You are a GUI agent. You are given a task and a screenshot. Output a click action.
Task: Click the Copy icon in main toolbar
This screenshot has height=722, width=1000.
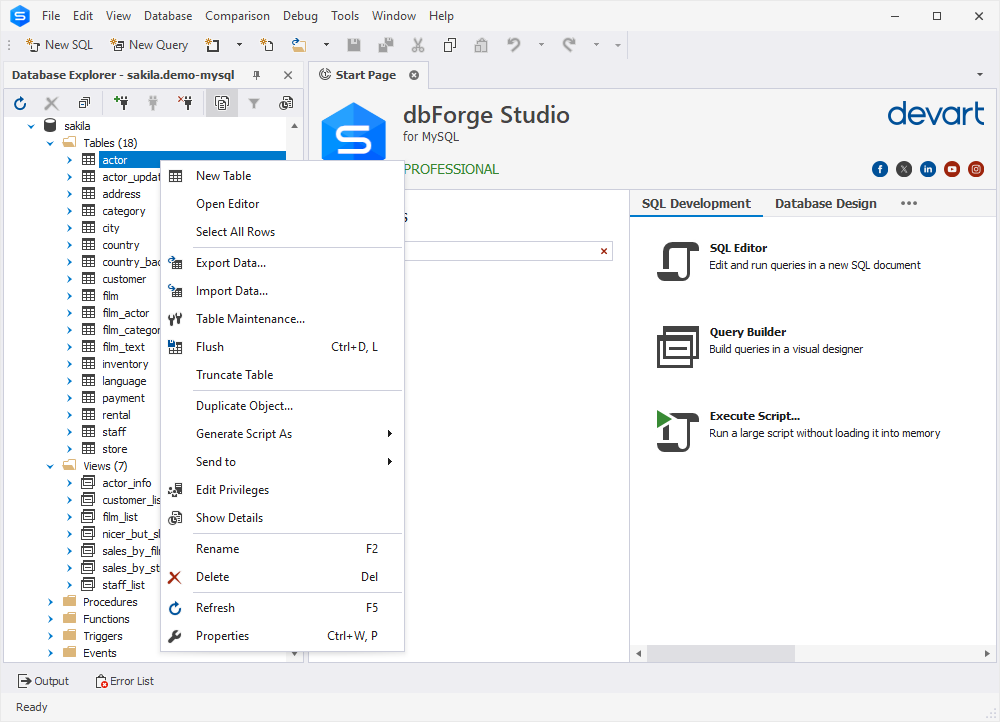coord(450,45)
